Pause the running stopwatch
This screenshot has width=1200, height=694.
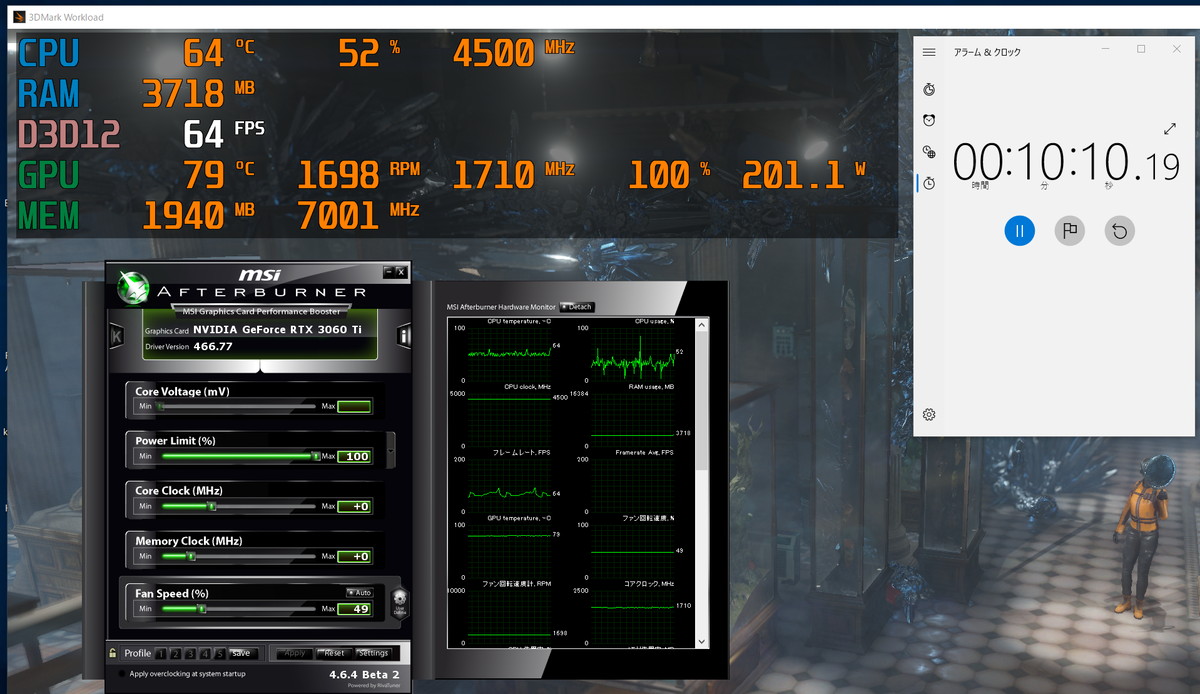click(1019, 231)
